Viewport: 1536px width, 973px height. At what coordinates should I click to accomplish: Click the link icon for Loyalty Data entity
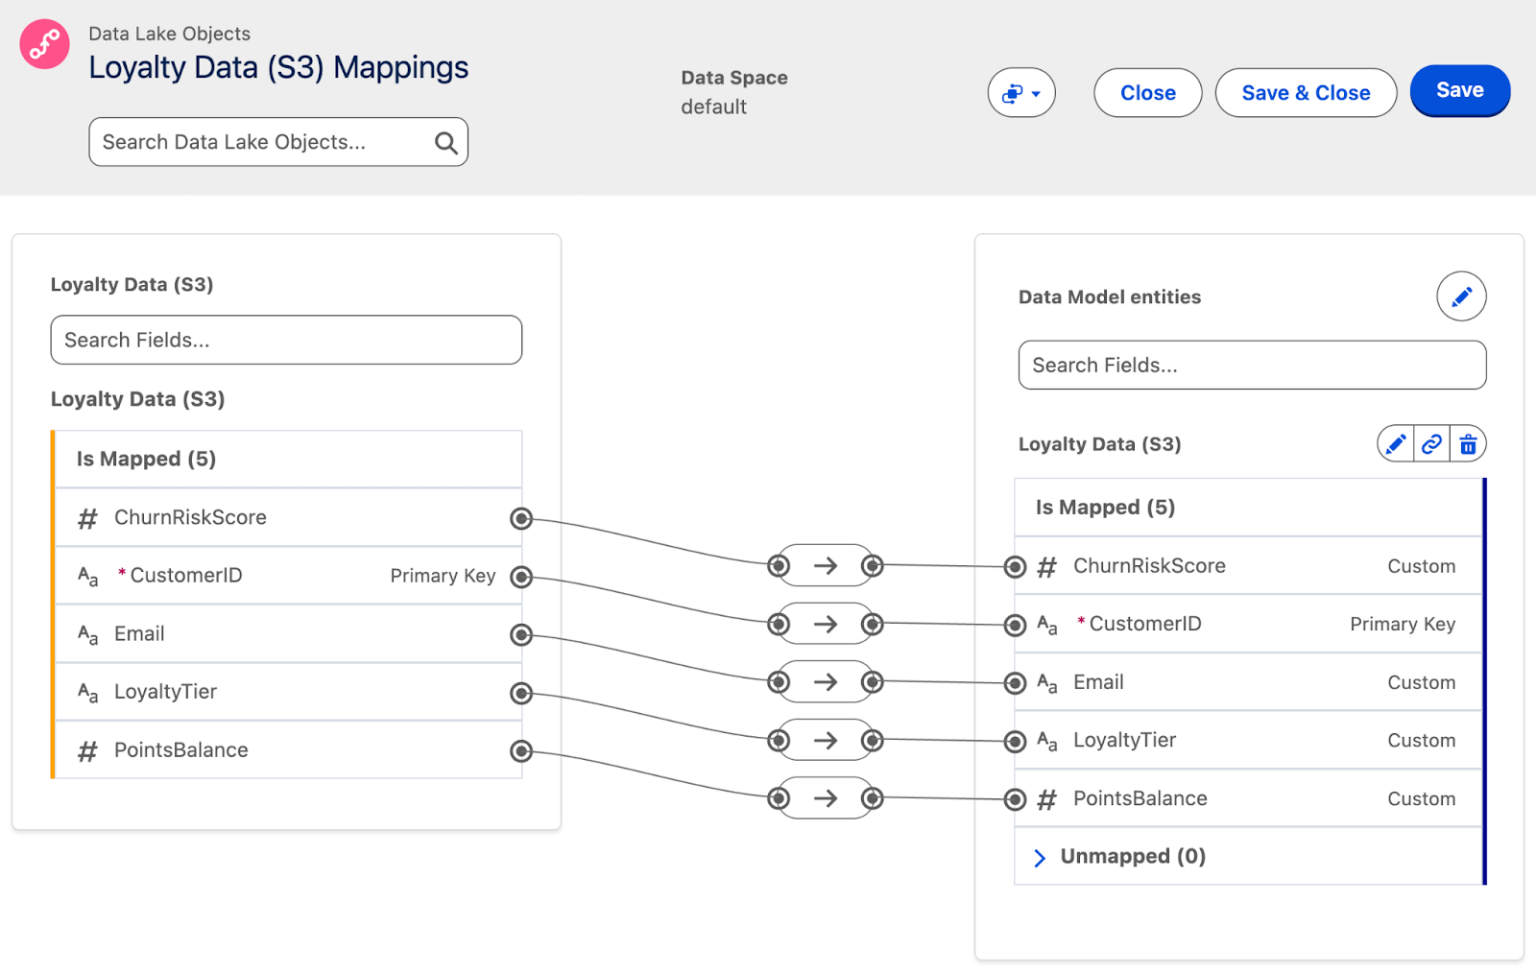(1432, 444)
